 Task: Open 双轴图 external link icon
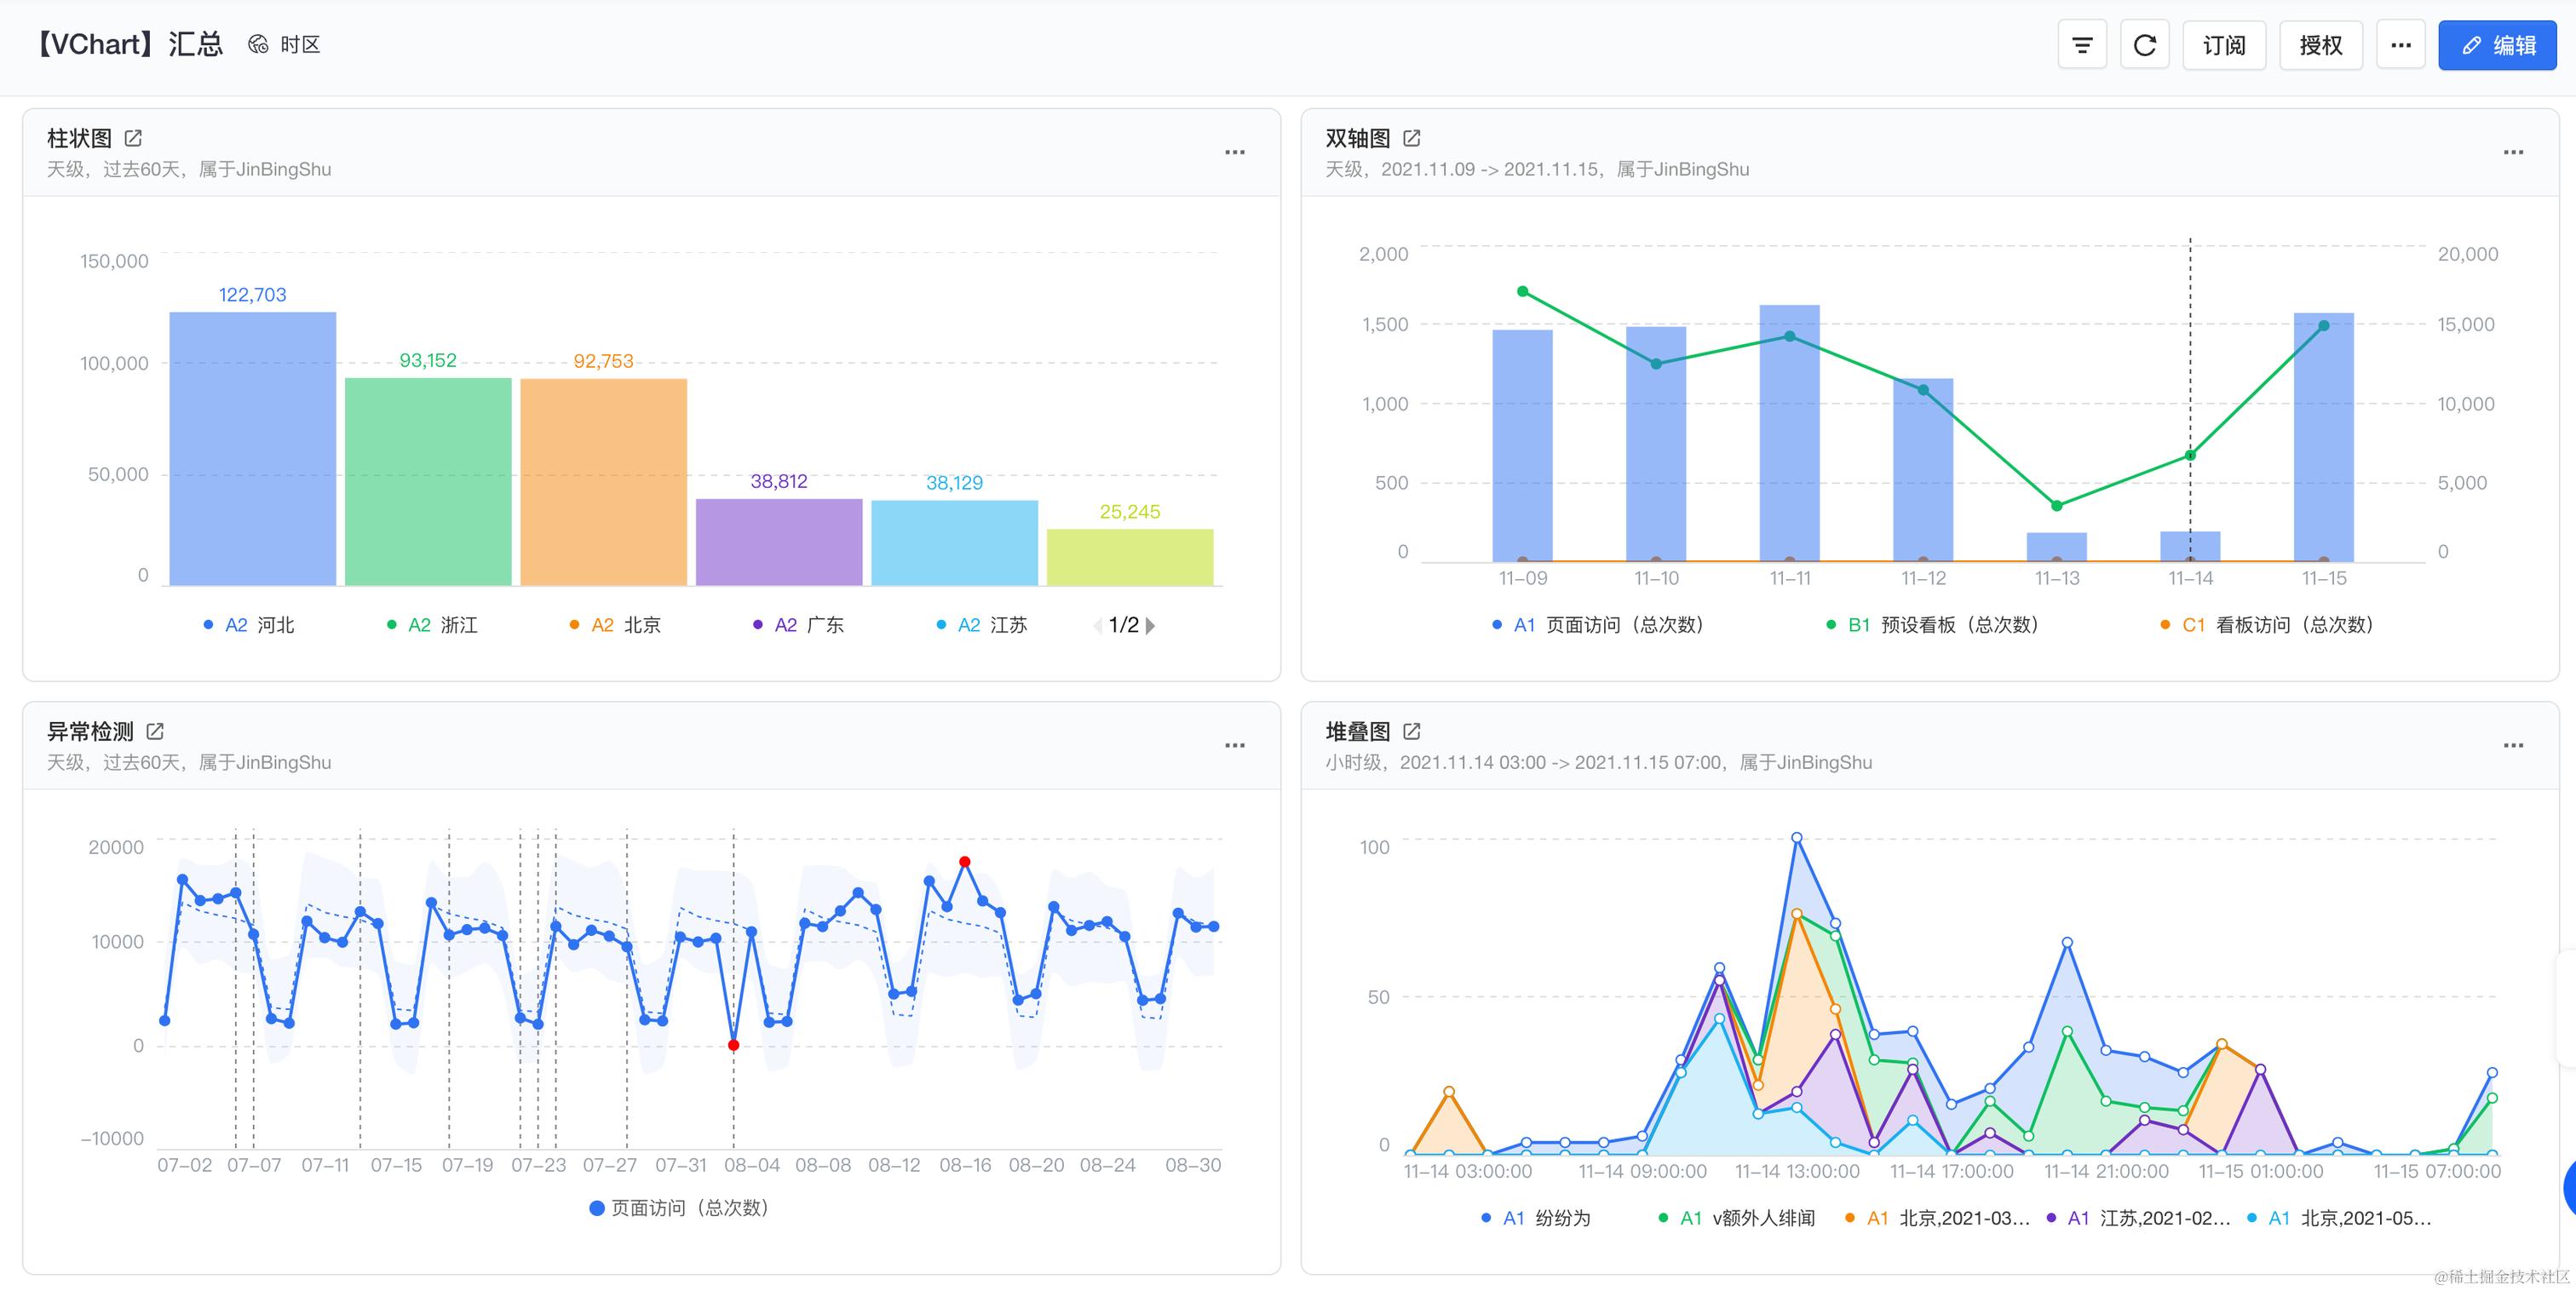tap(1411, 138)
